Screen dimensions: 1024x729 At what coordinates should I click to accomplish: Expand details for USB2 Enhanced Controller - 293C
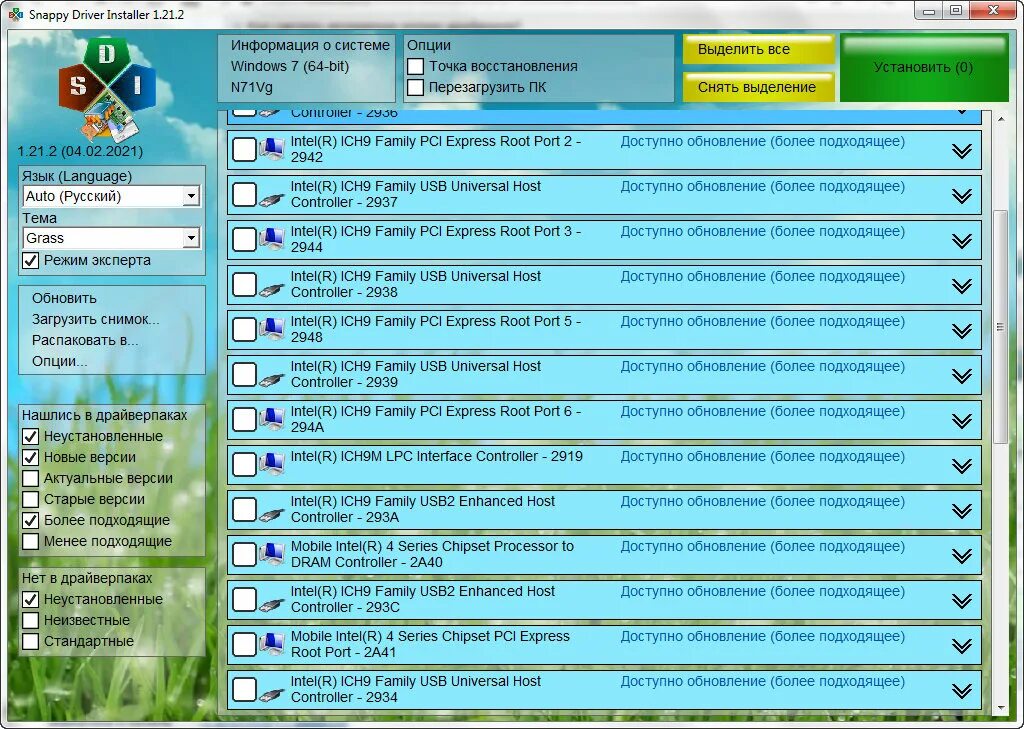coord(961,601)
